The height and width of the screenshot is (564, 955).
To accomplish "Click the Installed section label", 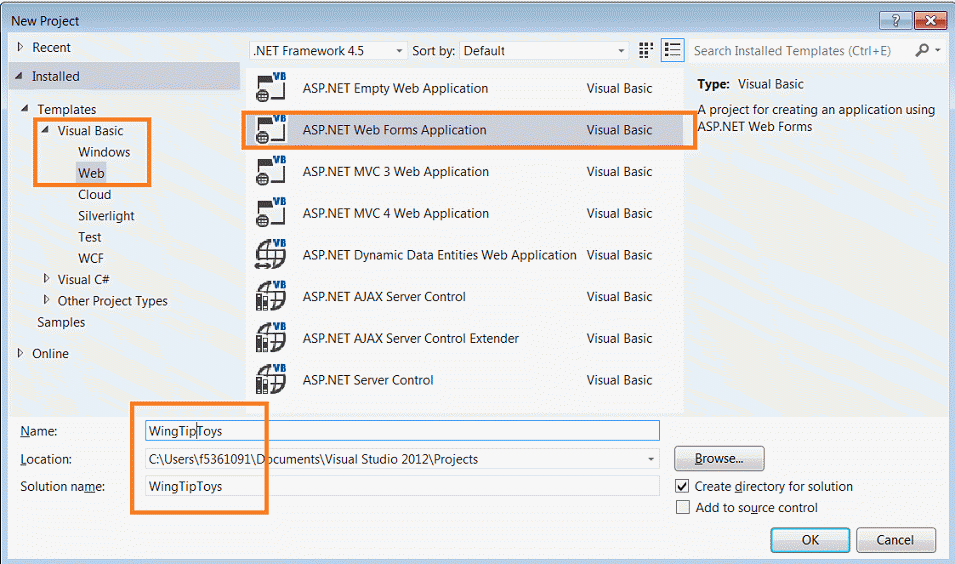I will (x=55, y=76).
